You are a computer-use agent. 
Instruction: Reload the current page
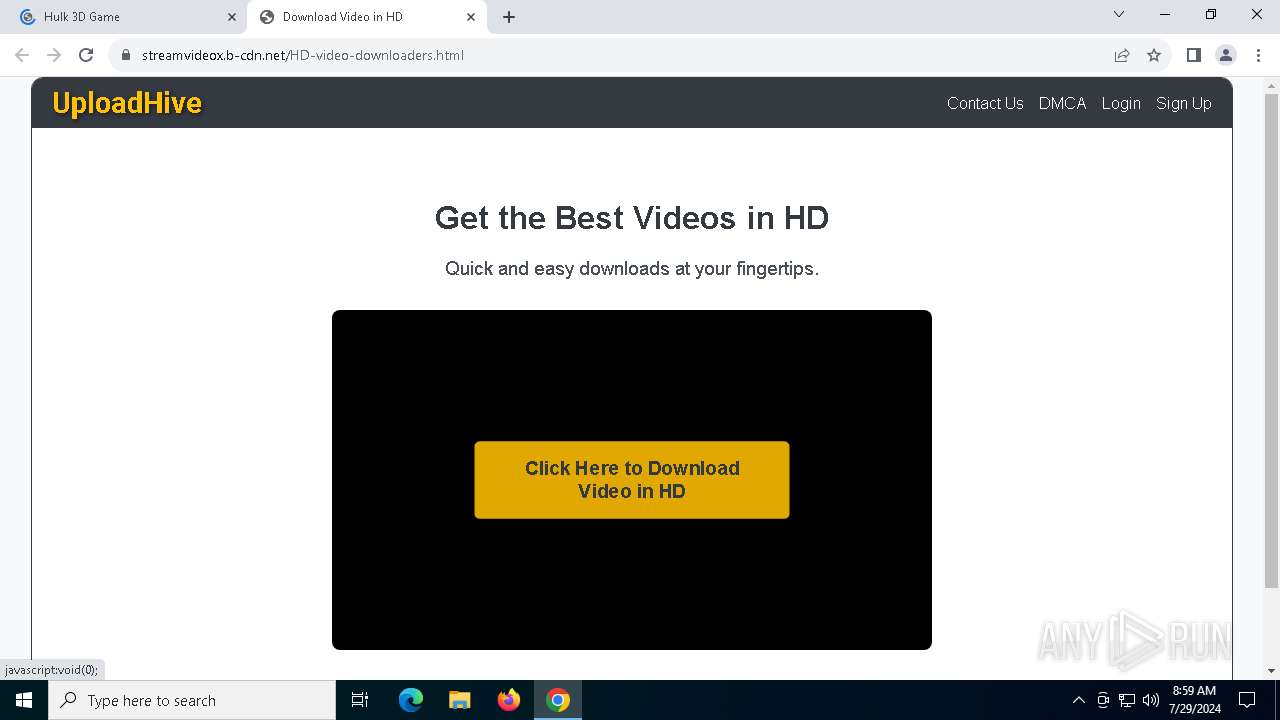click(x=86, y=55)
